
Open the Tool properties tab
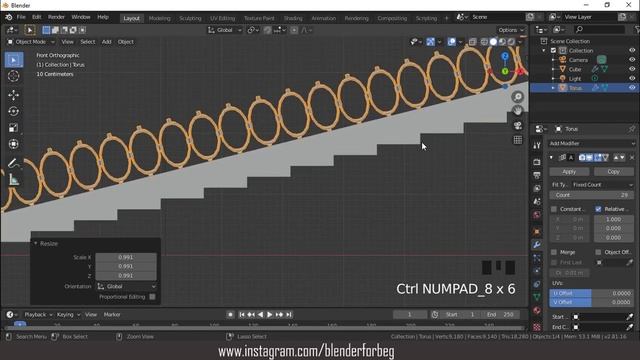pyautogui.click(x=537, y=145)
